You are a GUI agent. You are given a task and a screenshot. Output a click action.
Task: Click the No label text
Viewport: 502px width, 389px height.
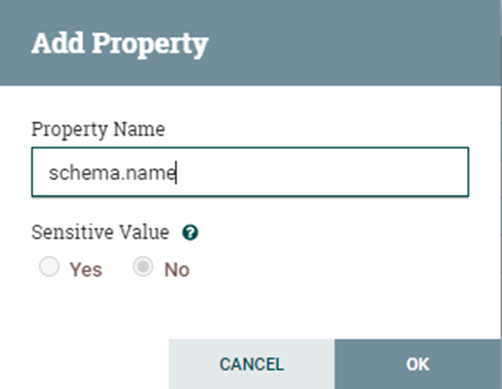[x=177, y=269]
